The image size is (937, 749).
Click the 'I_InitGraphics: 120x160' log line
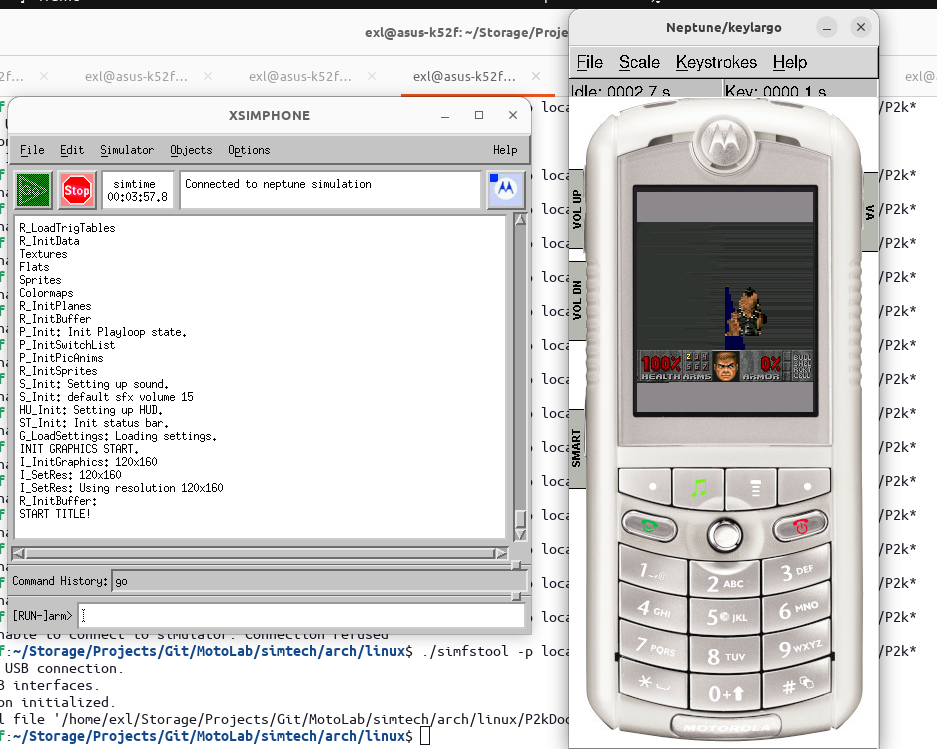click(88, 461)
